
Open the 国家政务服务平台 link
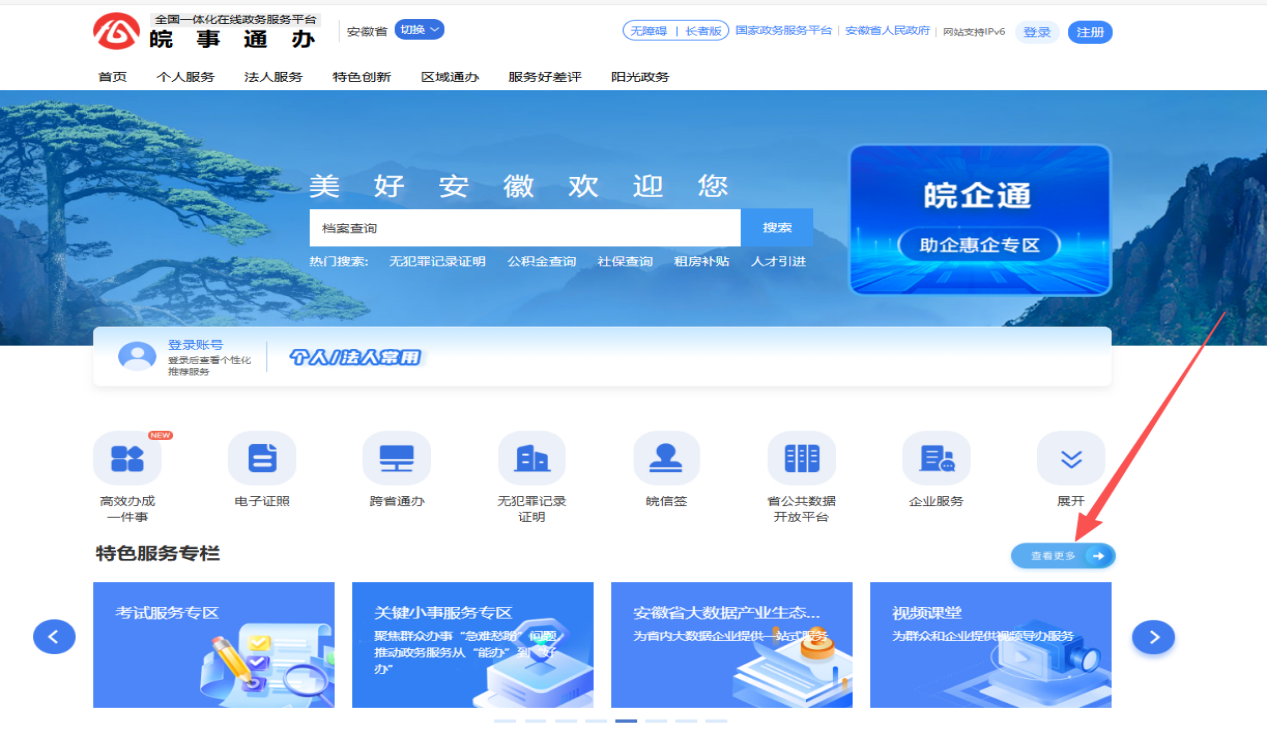tap(784, 31)
